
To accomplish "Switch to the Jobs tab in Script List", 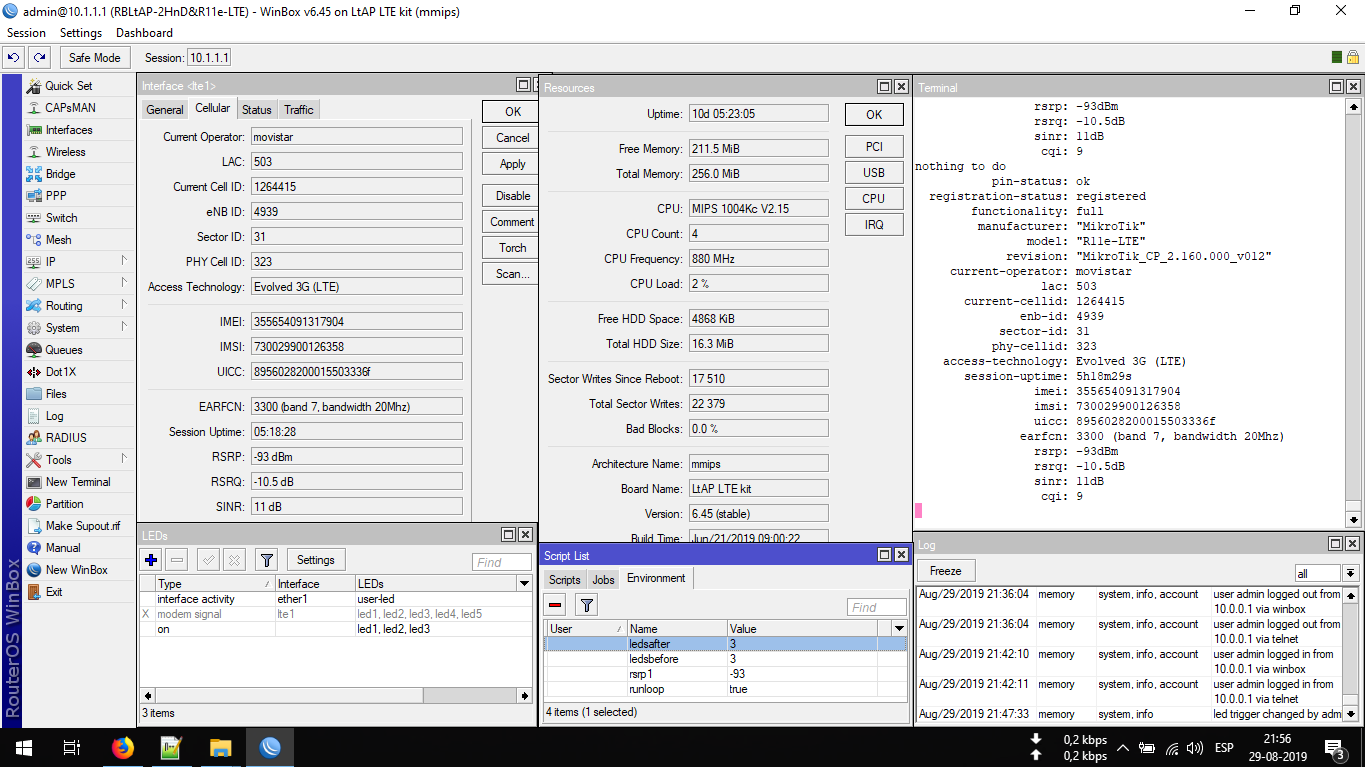I will click(x=603, y=578).
